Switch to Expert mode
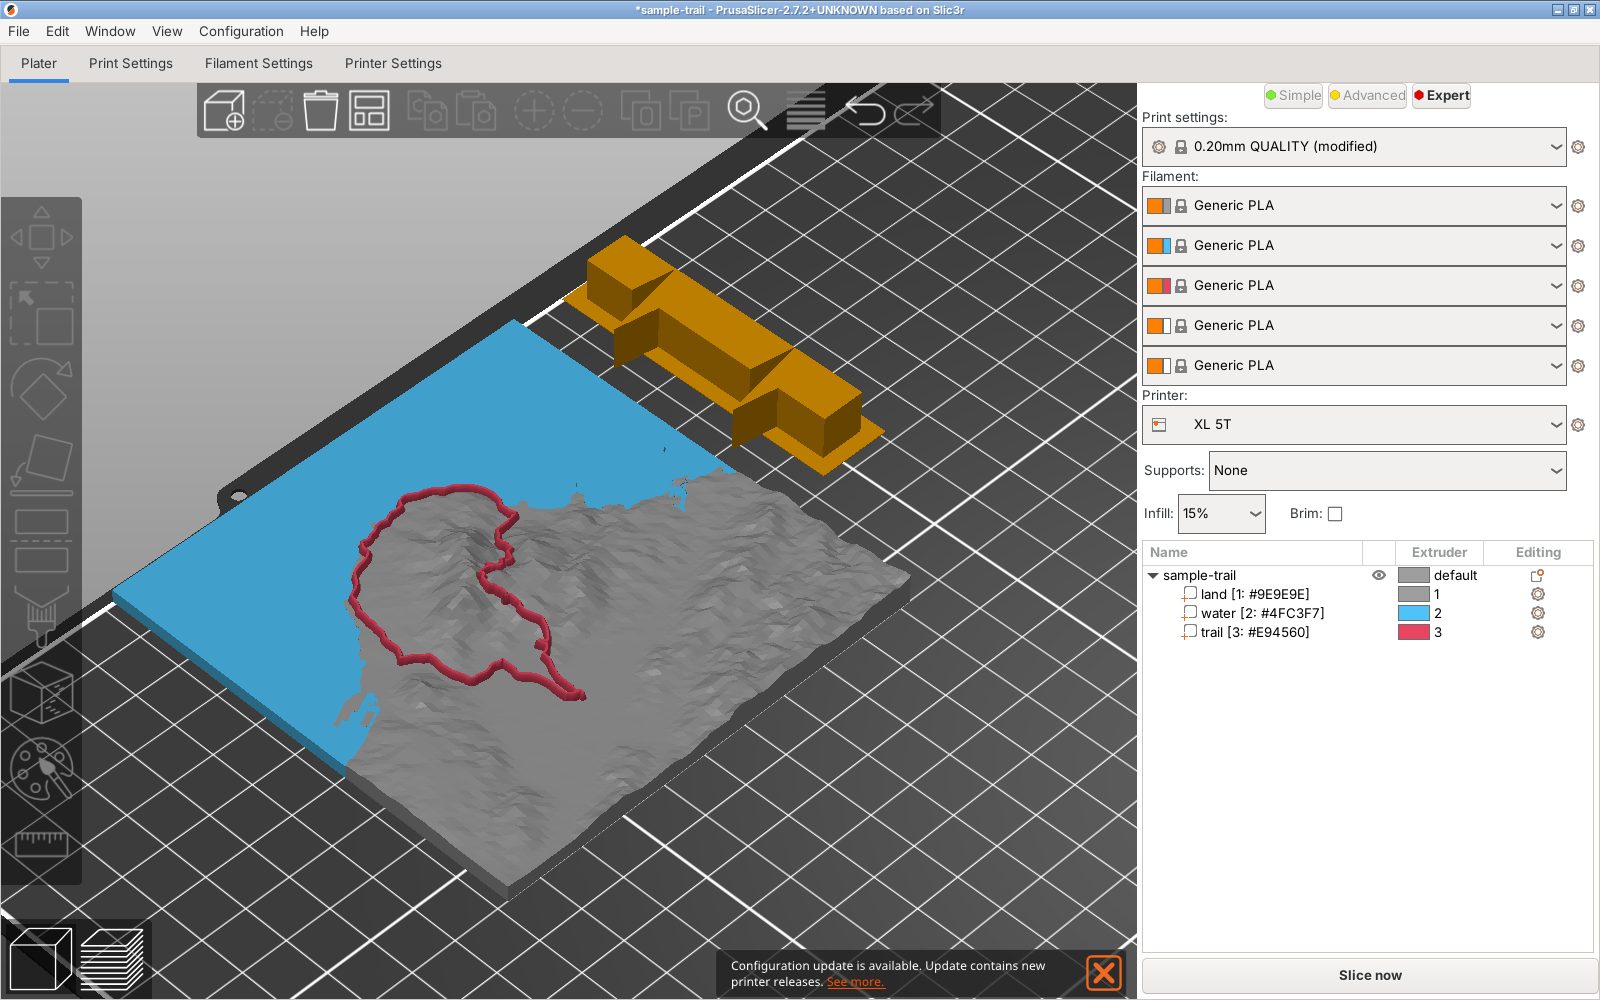This screenshot has width=1600, height=1000. pos(1441,95)
